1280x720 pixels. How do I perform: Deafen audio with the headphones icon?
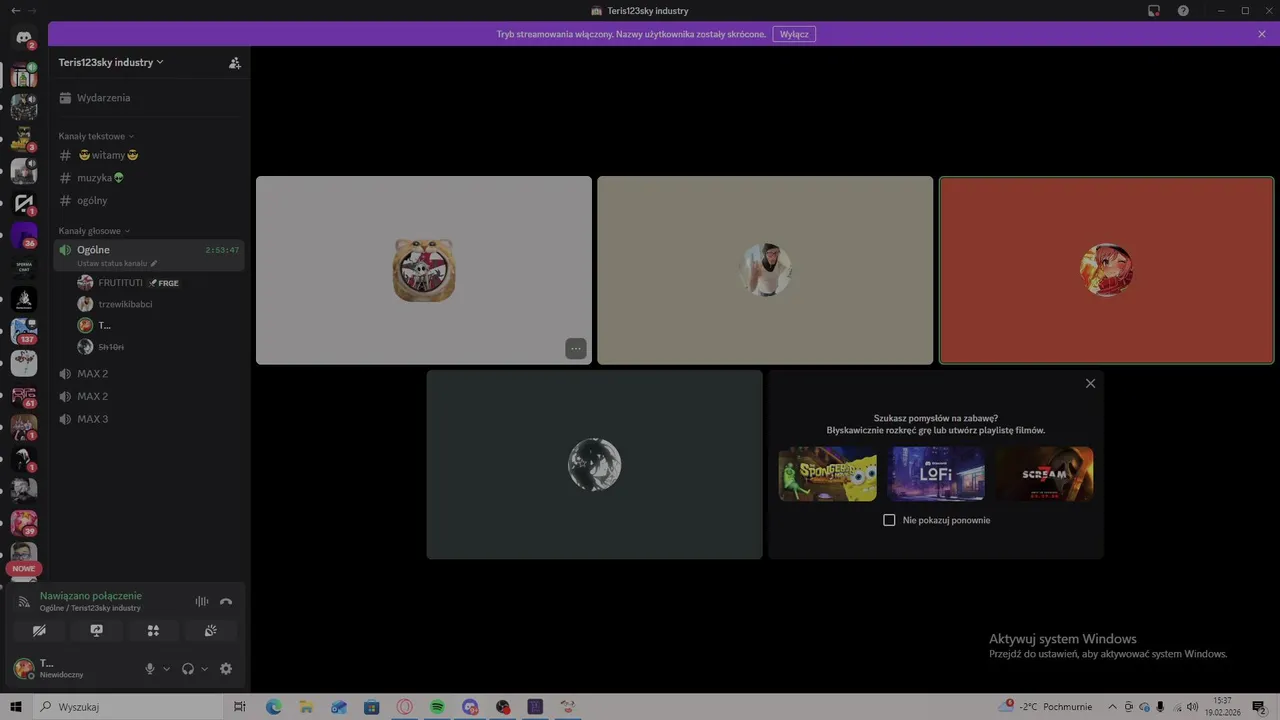tap(187, 669)
